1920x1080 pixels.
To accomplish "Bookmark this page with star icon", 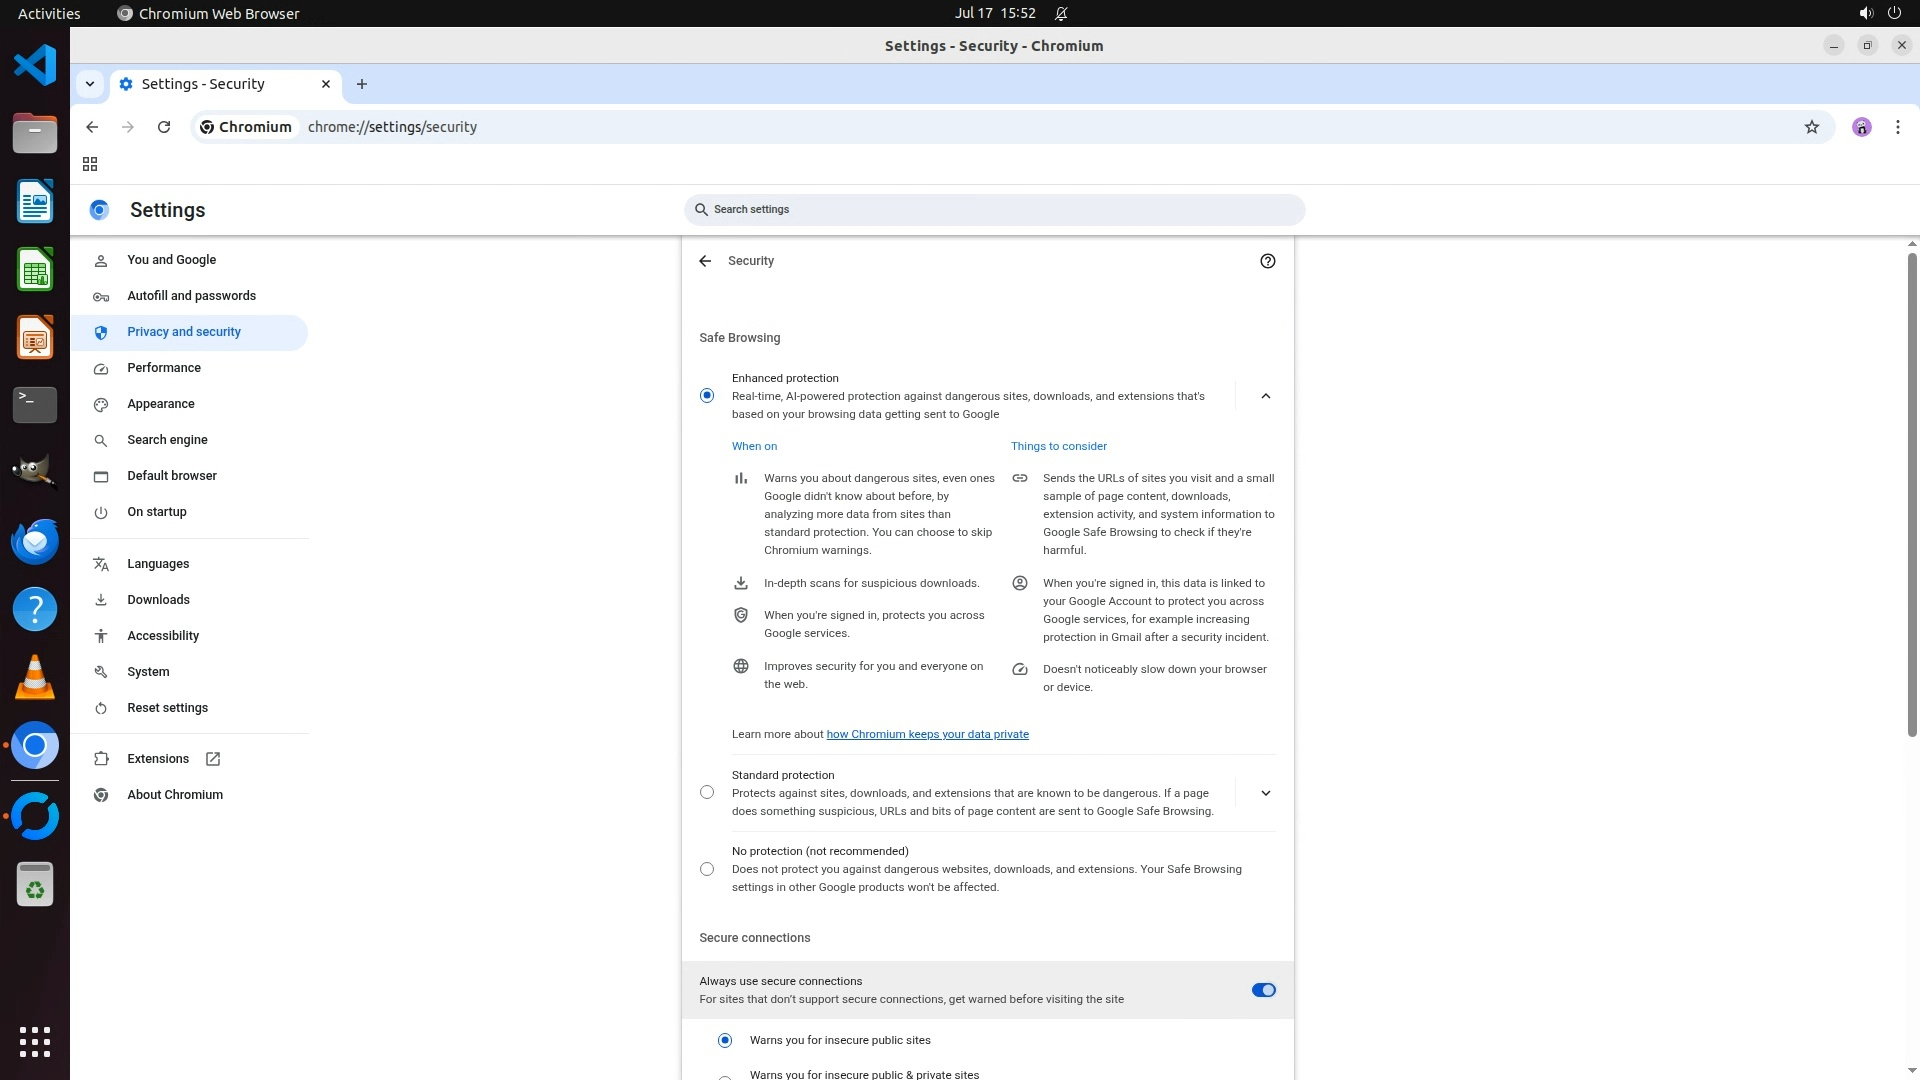I will click(1811, 127).
